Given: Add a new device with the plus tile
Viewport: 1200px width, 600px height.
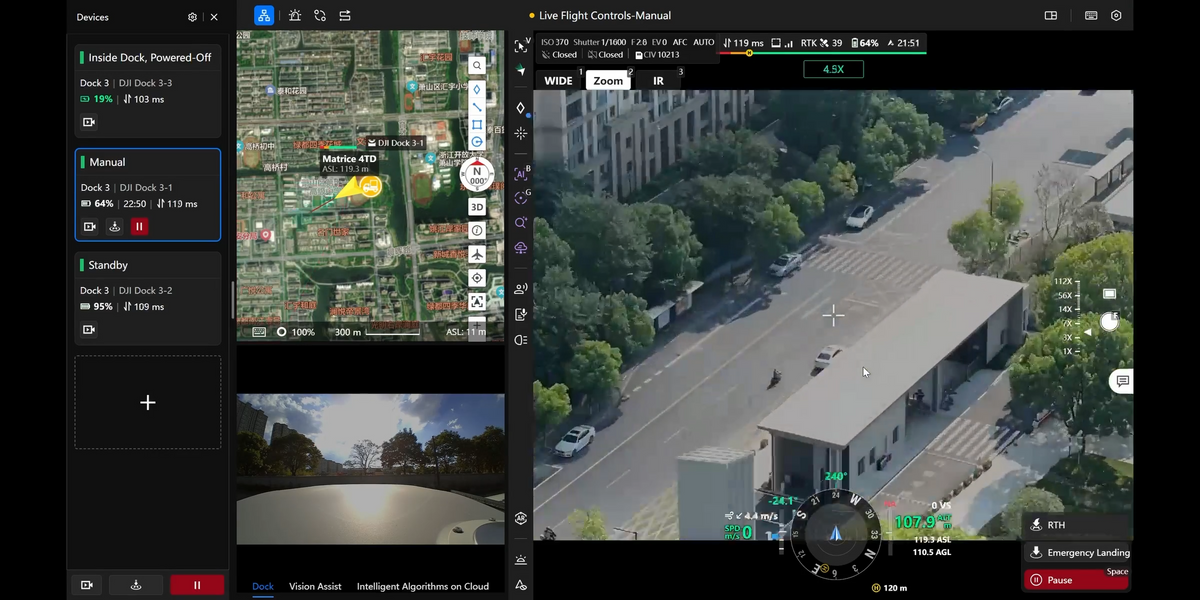Looking at the screenshot, I should point(148,402).
